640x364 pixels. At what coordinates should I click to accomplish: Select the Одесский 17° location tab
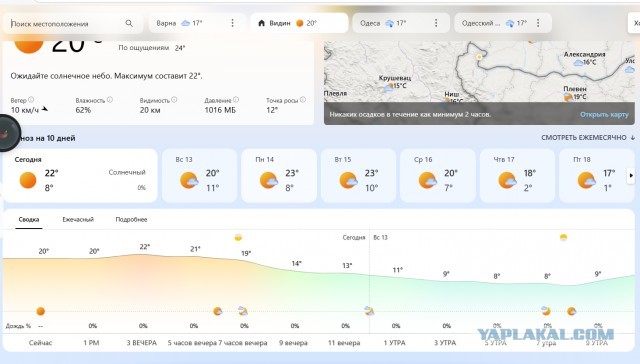pos(503,23)
